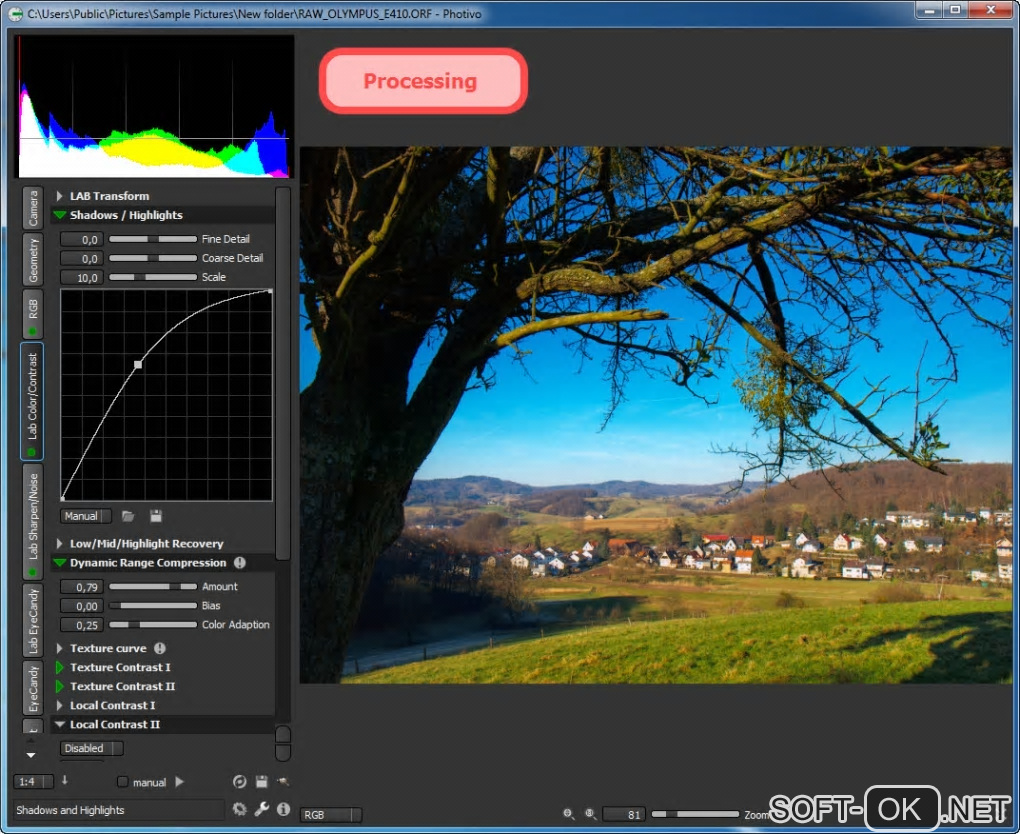Screen dimensions: 1020x834
Task: Collapse Local Contrast II section
Action: pyautogui.click(x=60, y=724)
